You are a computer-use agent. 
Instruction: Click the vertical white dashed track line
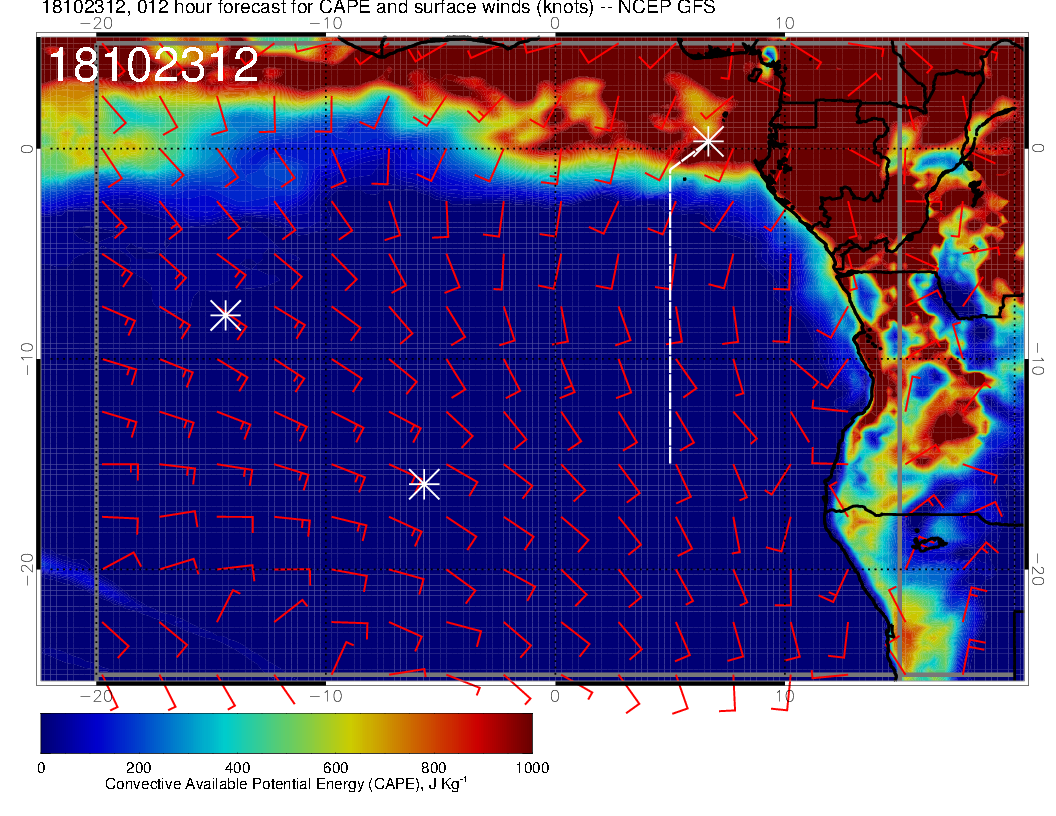tap(670, 320)
